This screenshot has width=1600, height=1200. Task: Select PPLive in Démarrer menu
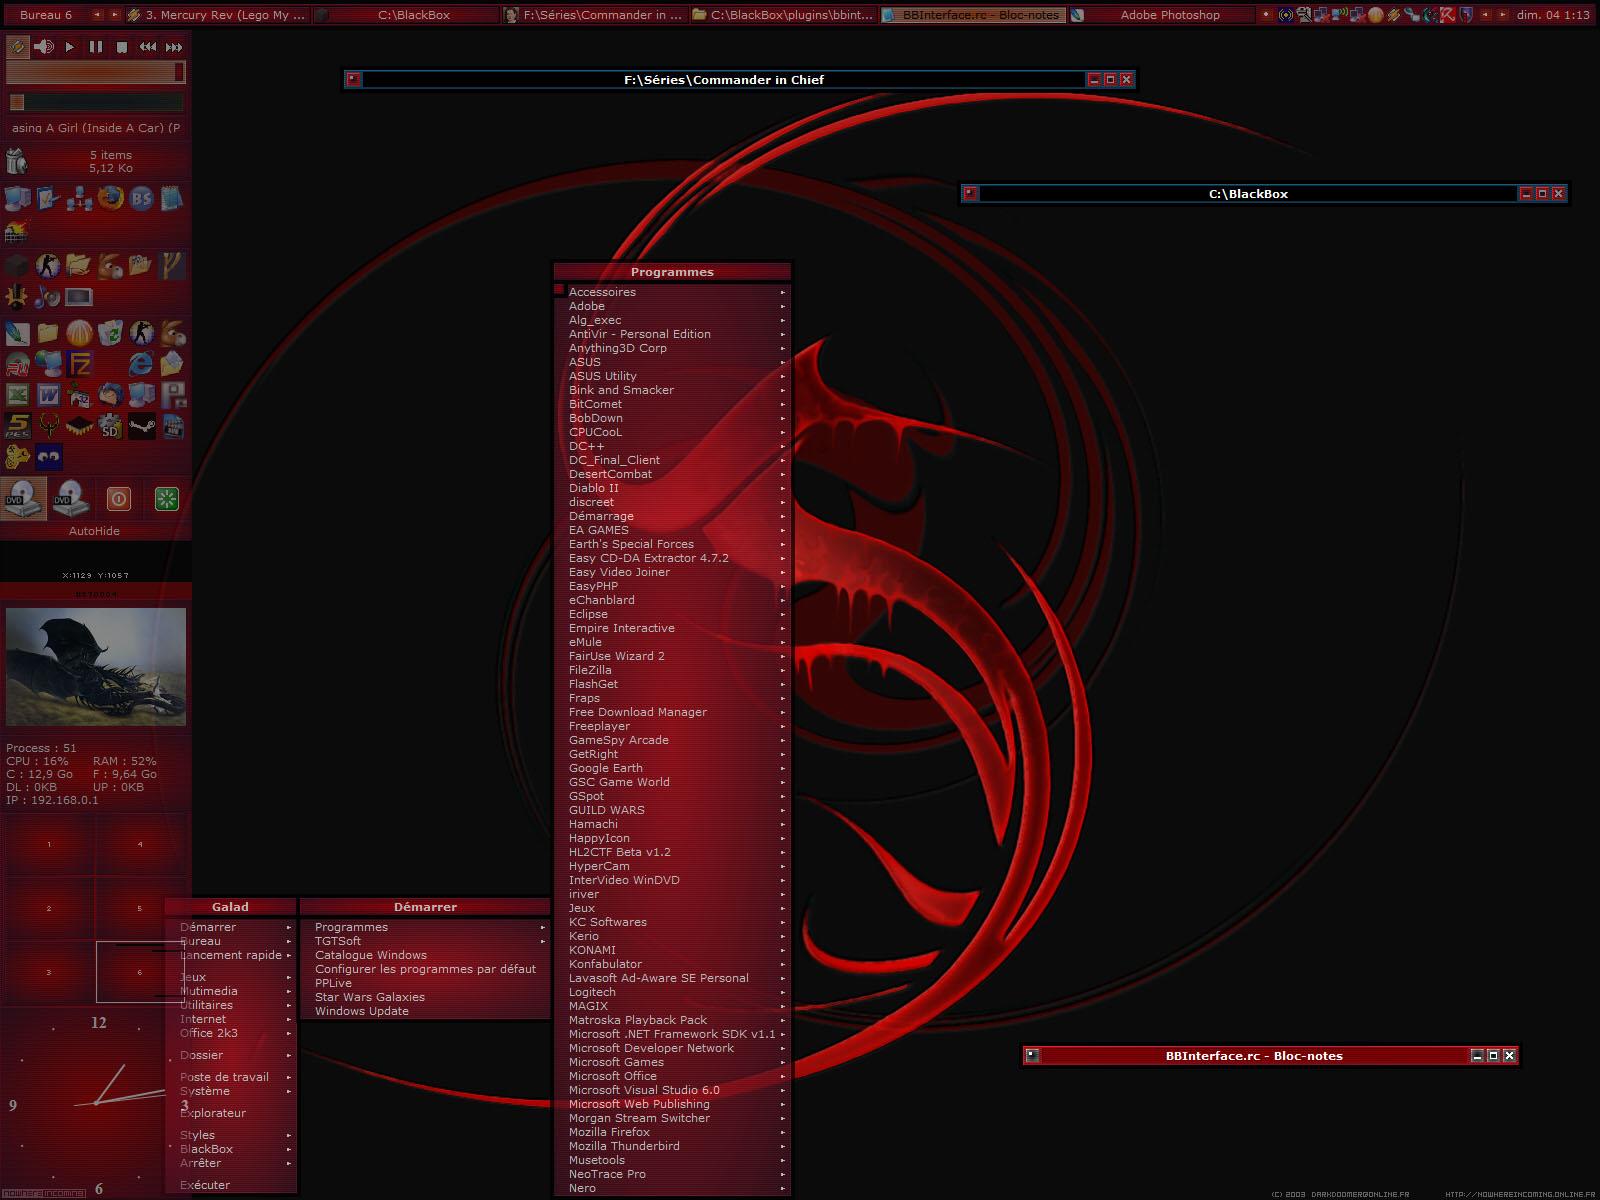point(426,983)
